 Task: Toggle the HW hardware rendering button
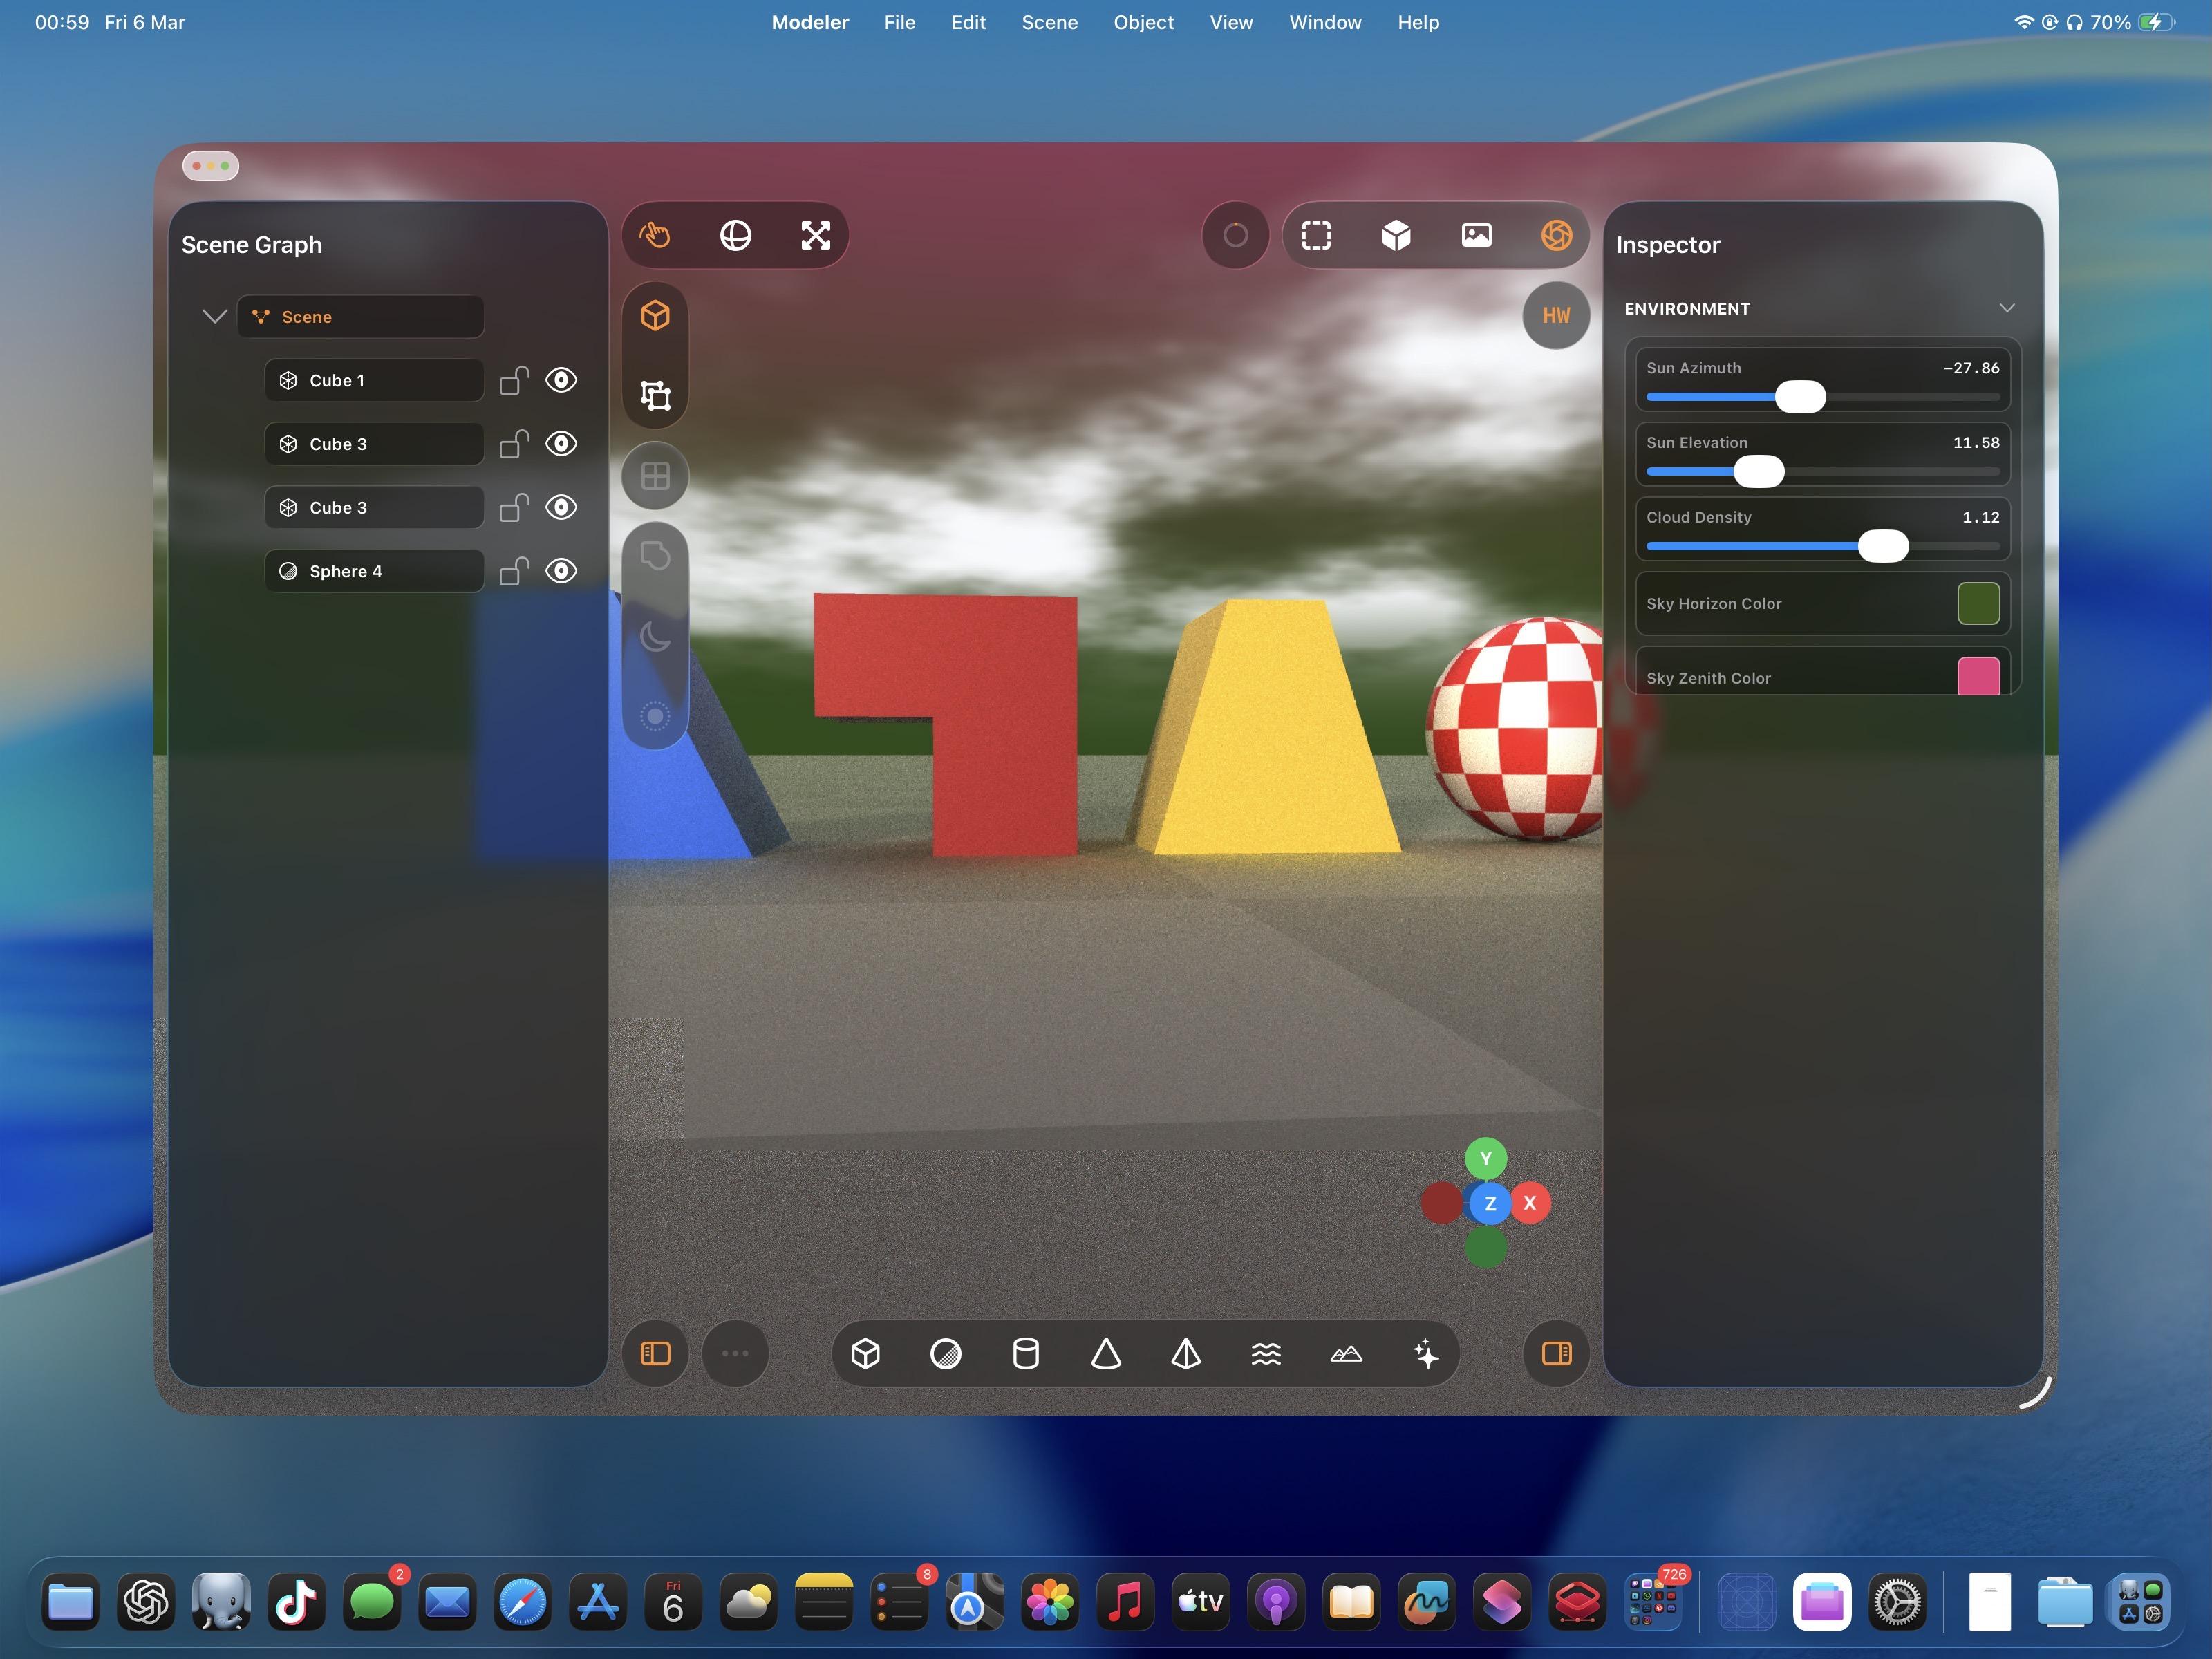coord(1556,316)
